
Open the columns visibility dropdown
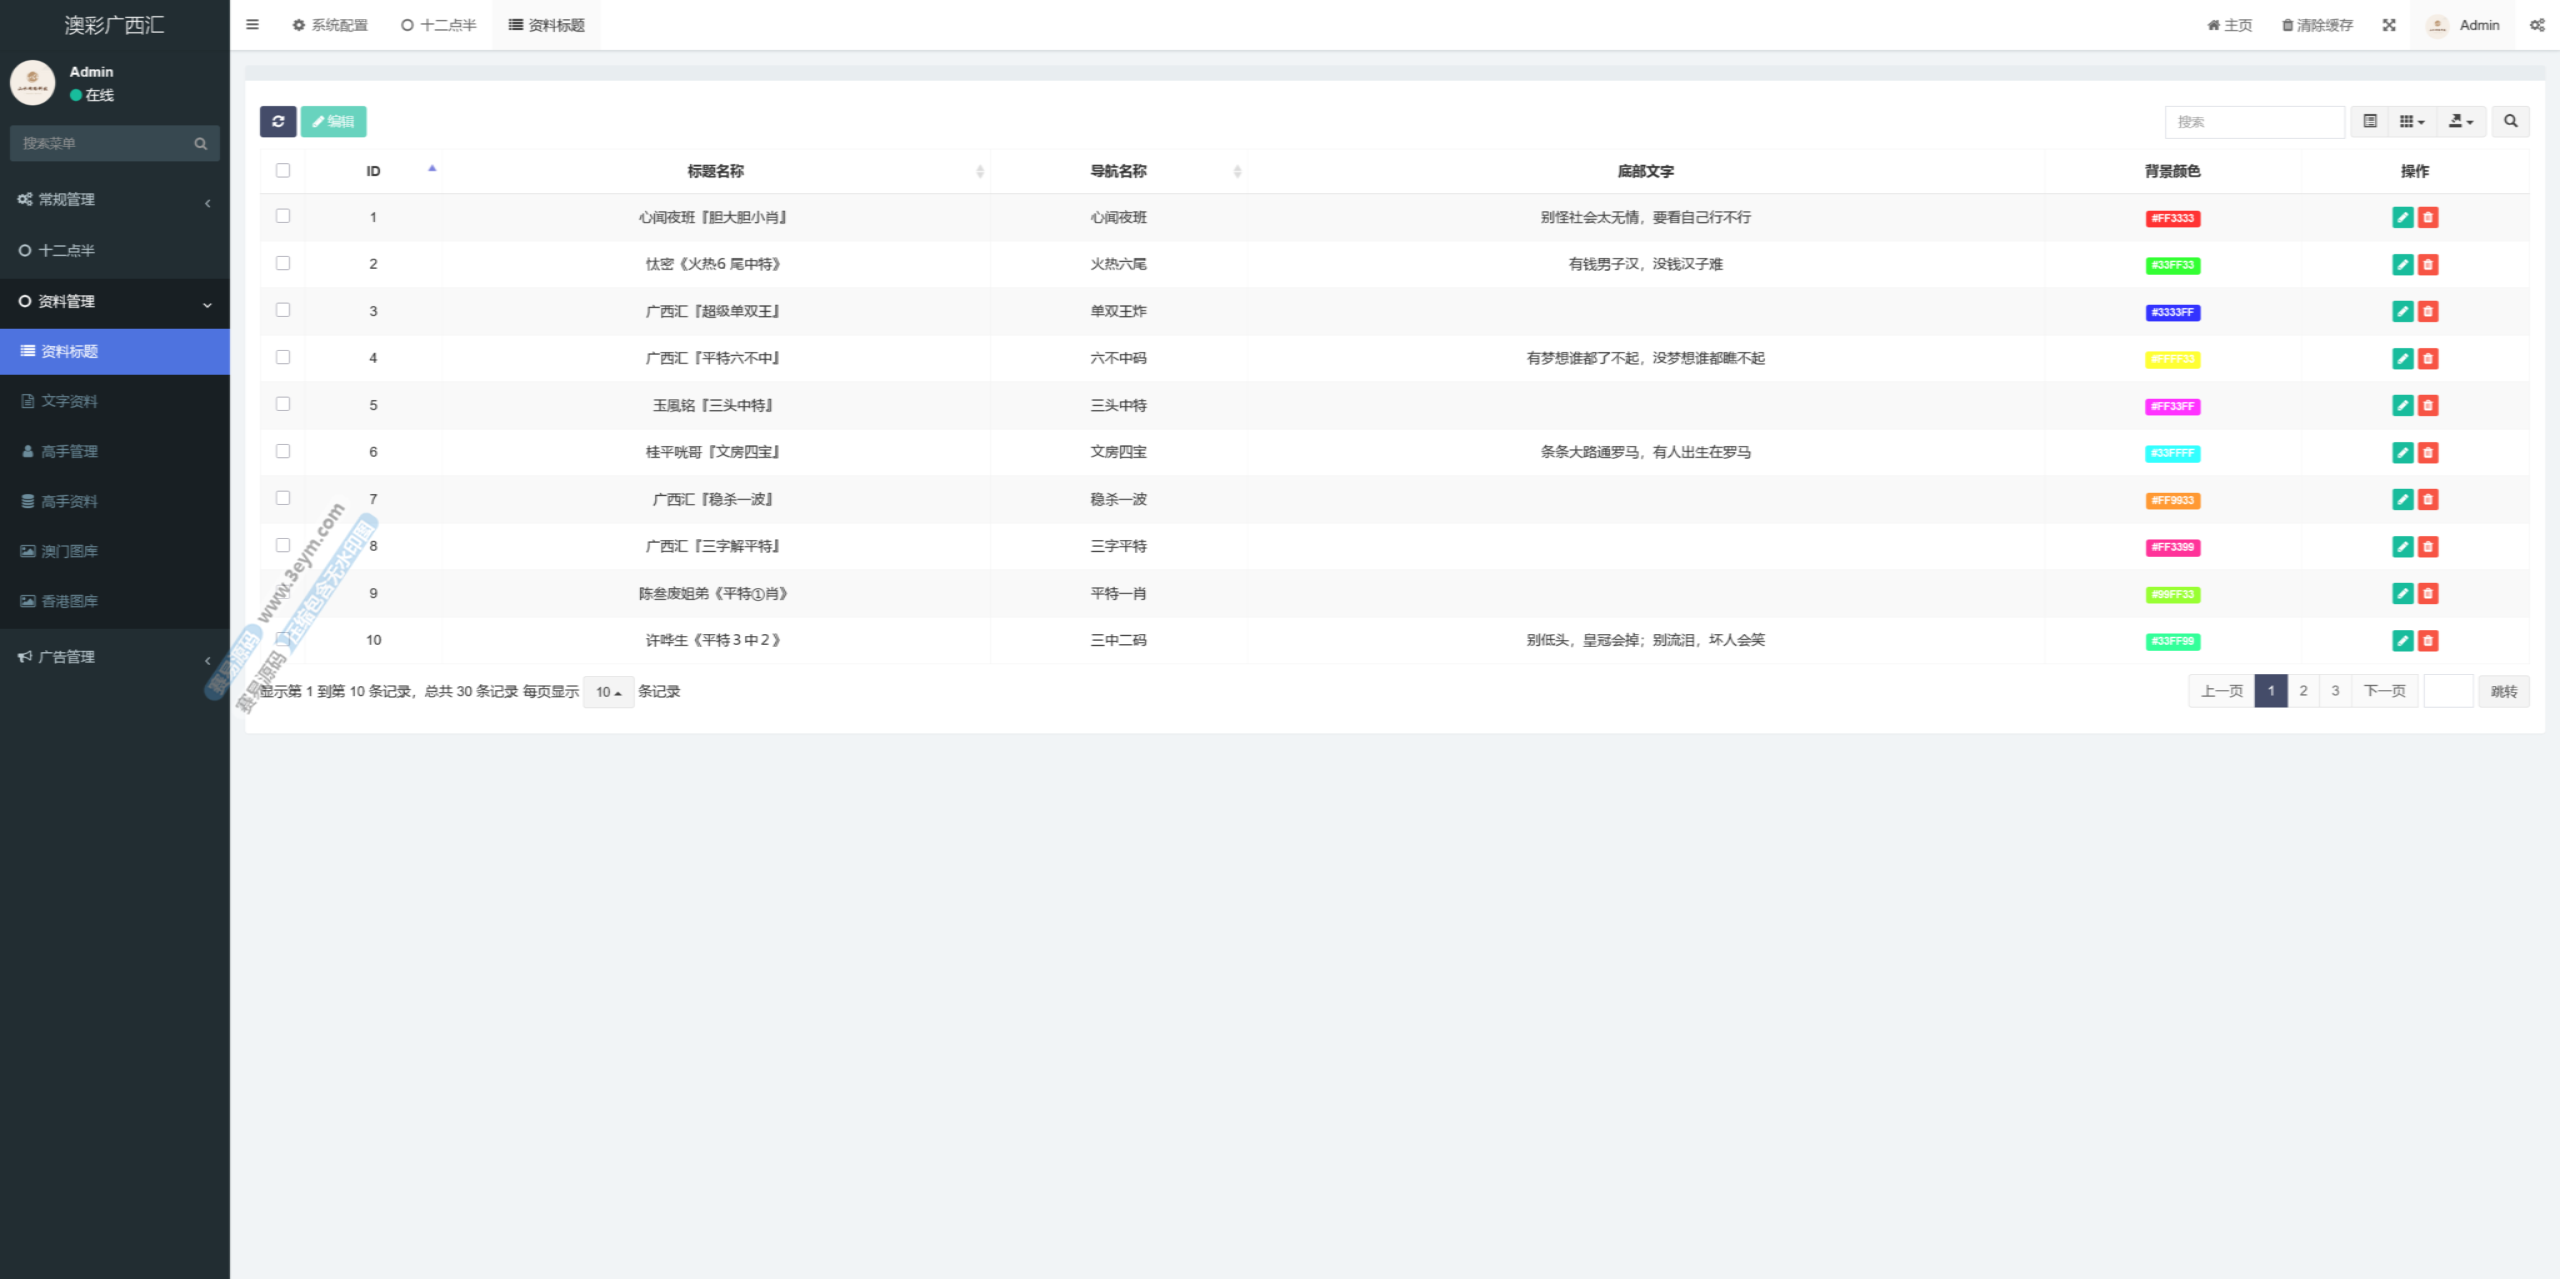[x=2412, y=121]
